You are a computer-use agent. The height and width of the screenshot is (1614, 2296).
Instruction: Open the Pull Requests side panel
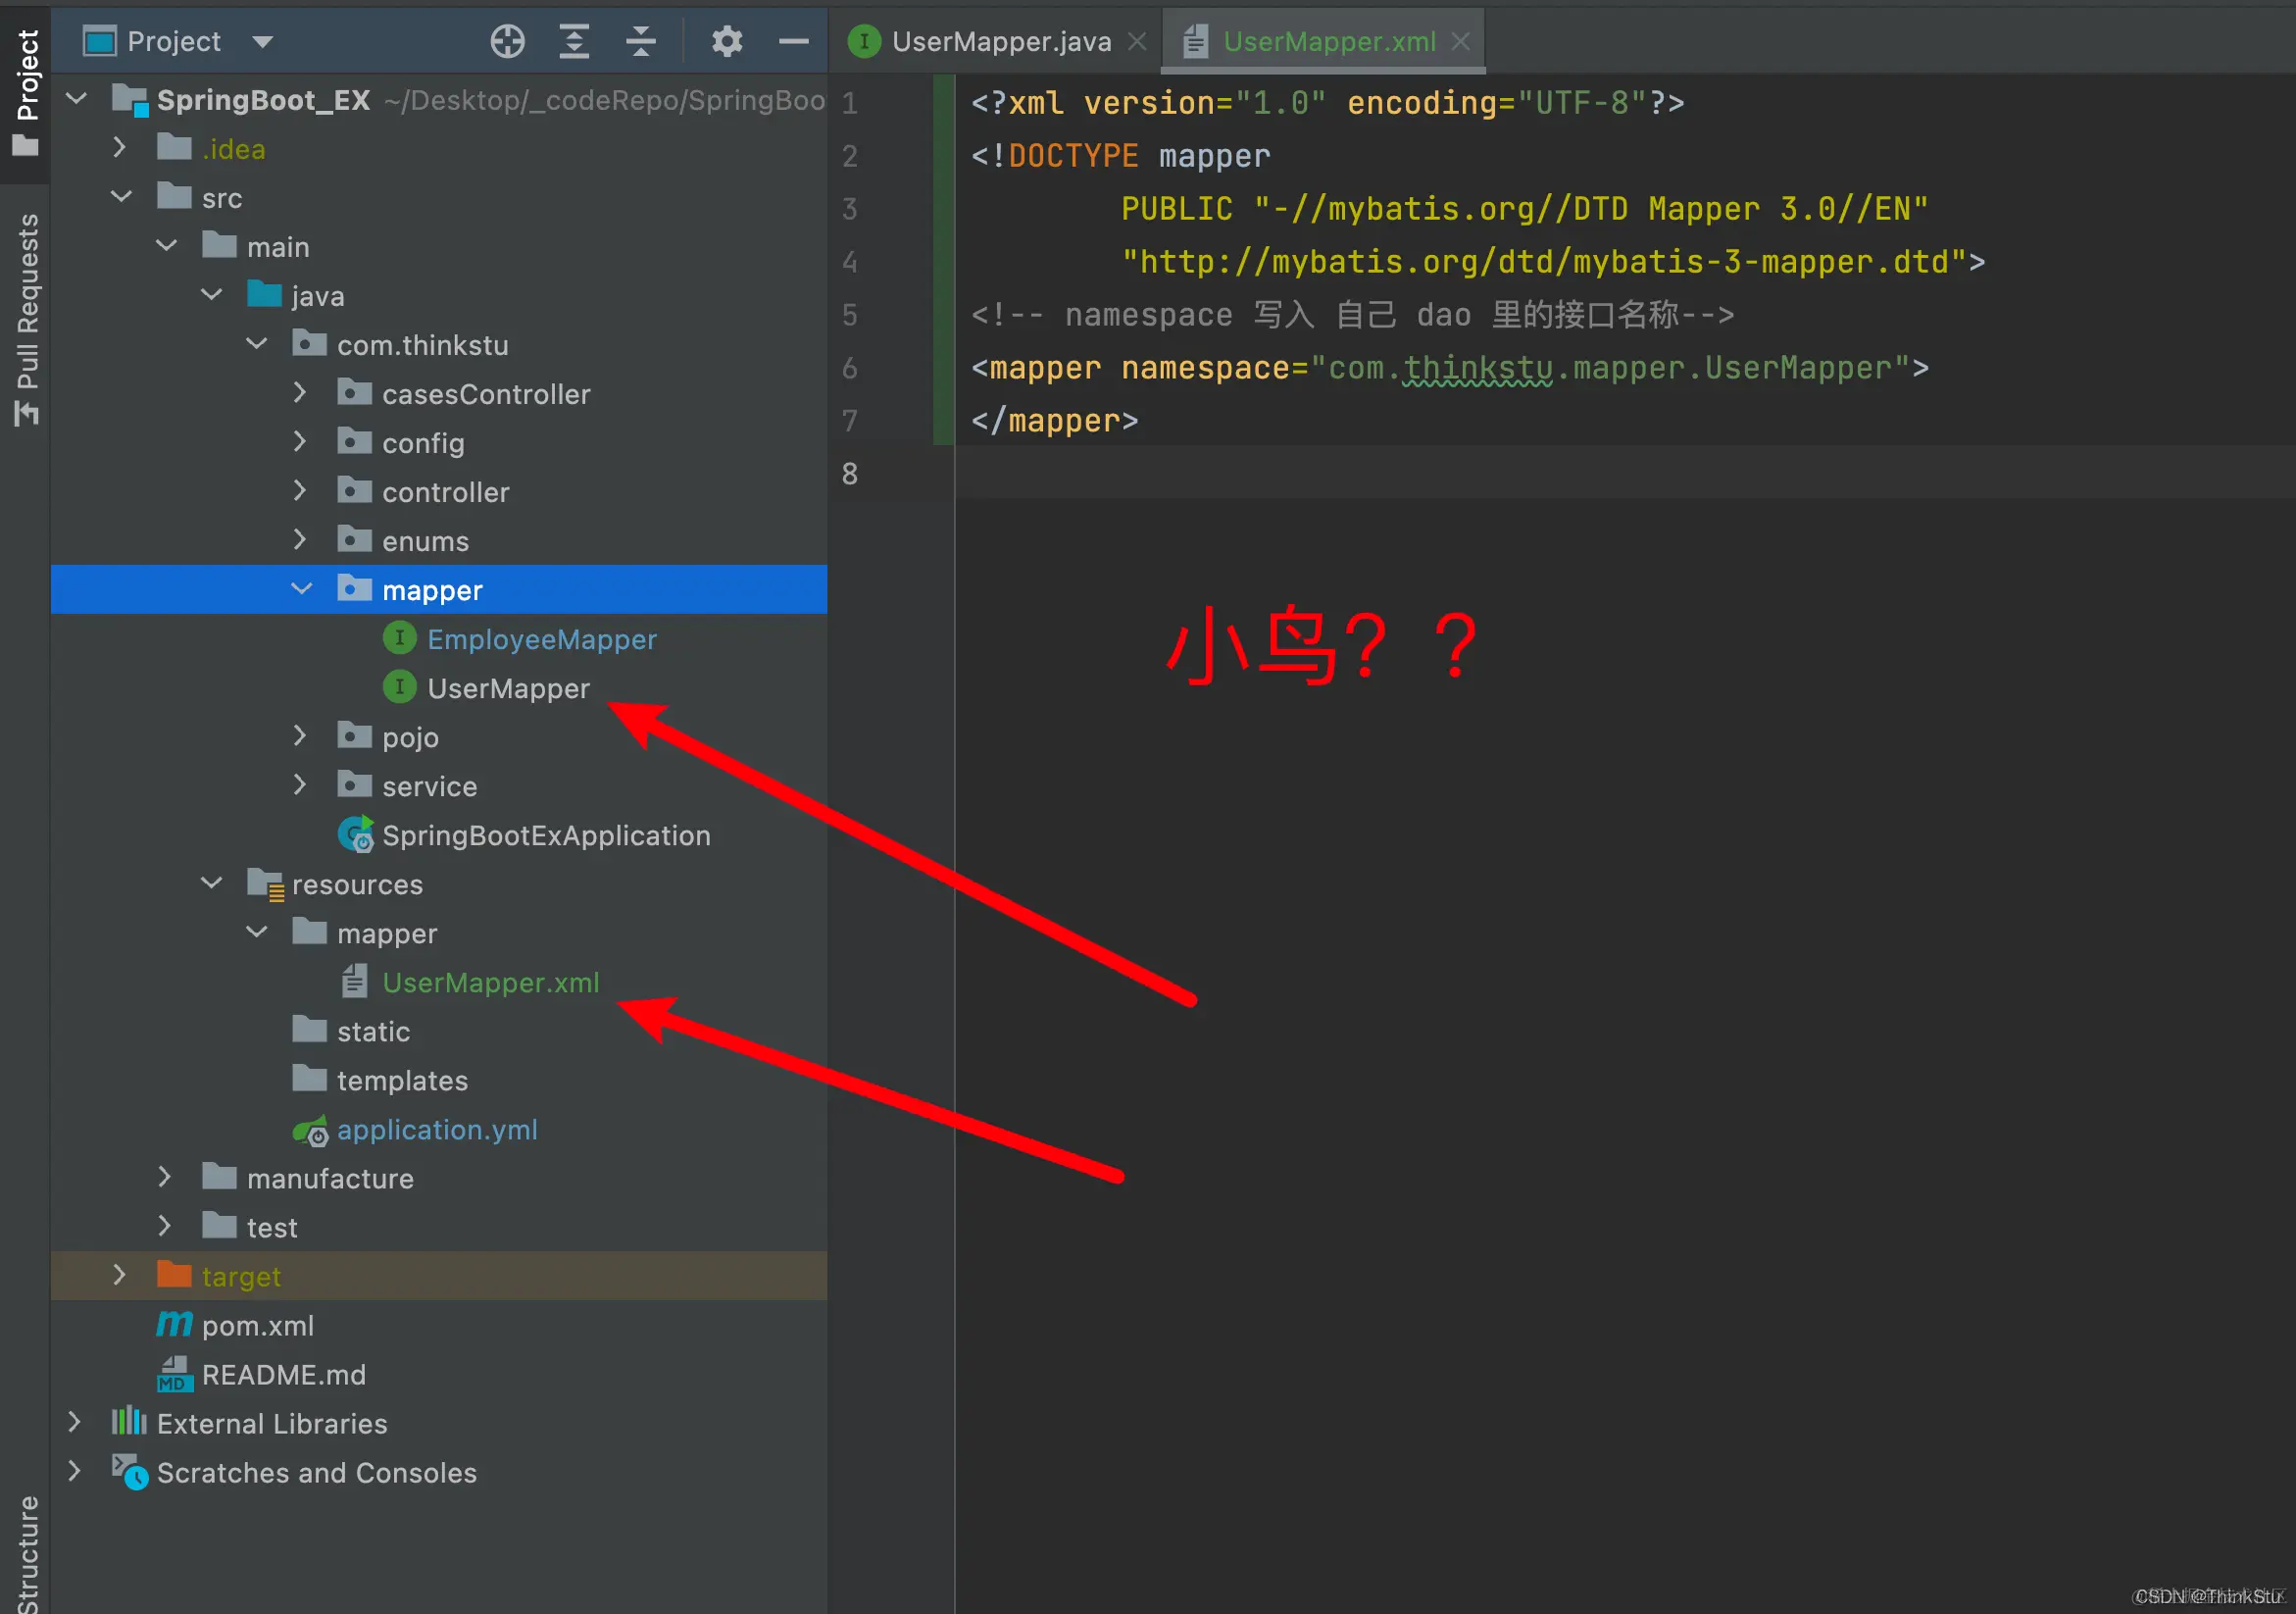click(27, 318)
